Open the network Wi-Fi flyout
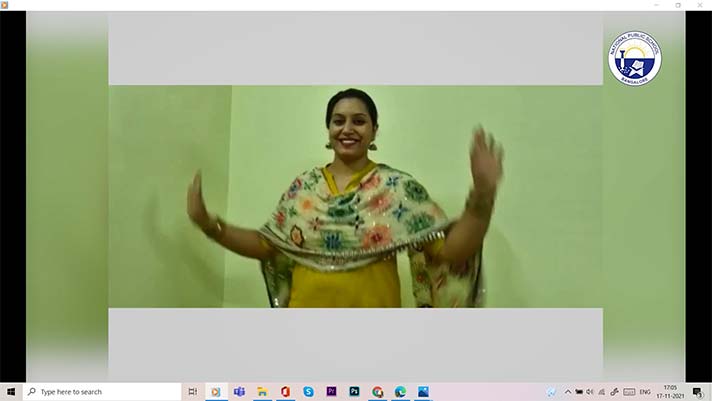Screen dimensions: 712x401 point(601,392)
